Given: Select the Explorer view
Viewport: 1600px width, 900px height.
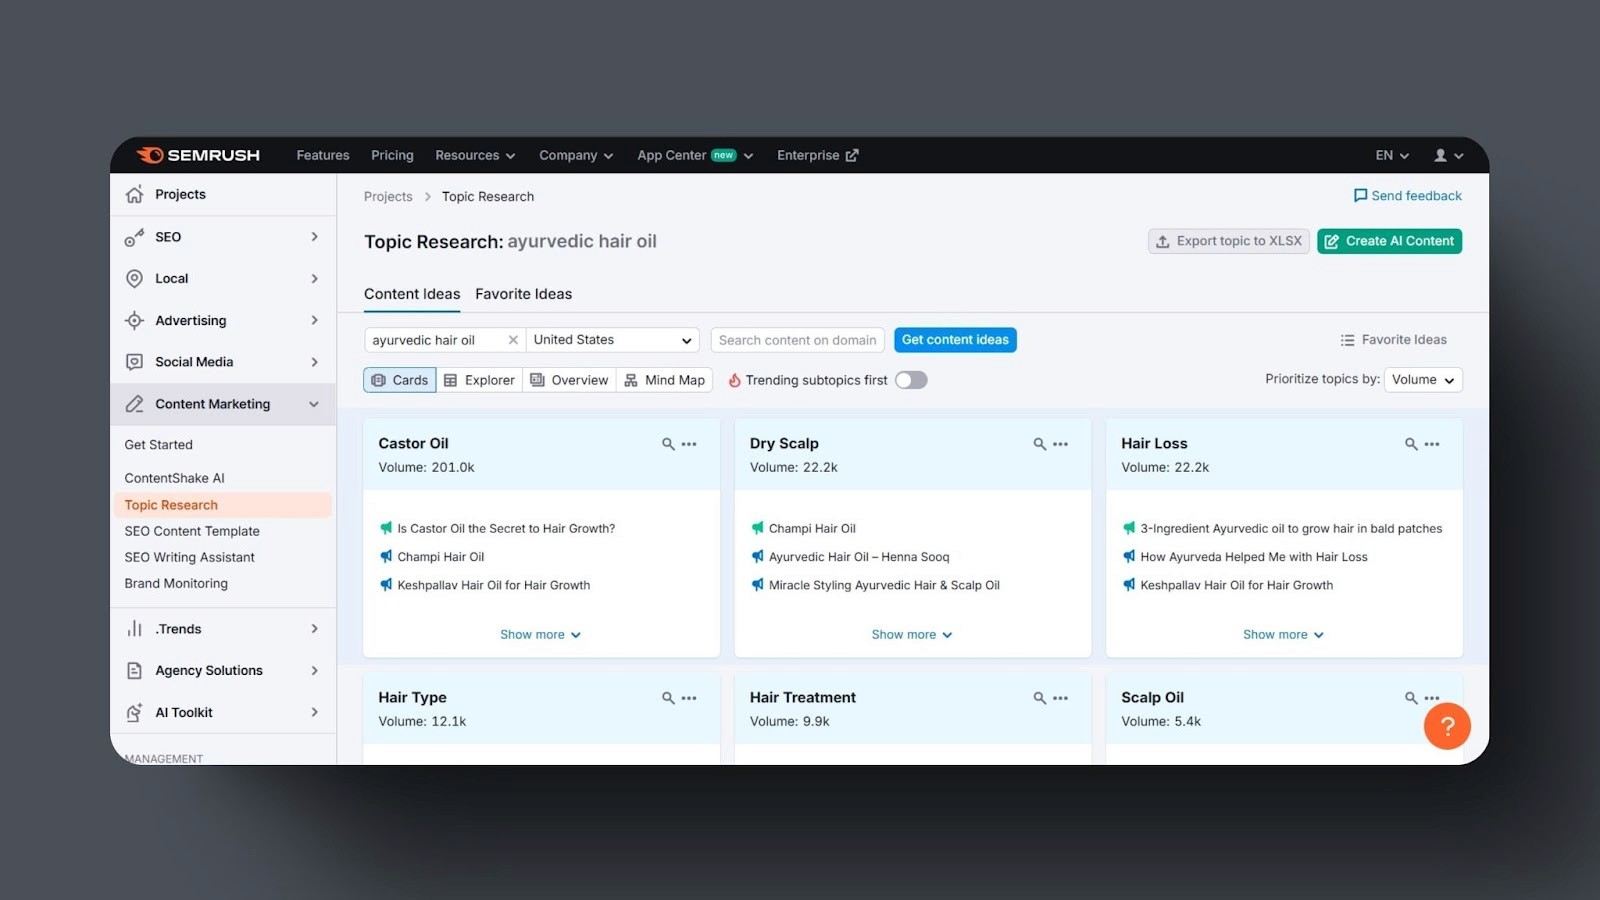Looking at the screenshot, I should click(x=479, y=380).
